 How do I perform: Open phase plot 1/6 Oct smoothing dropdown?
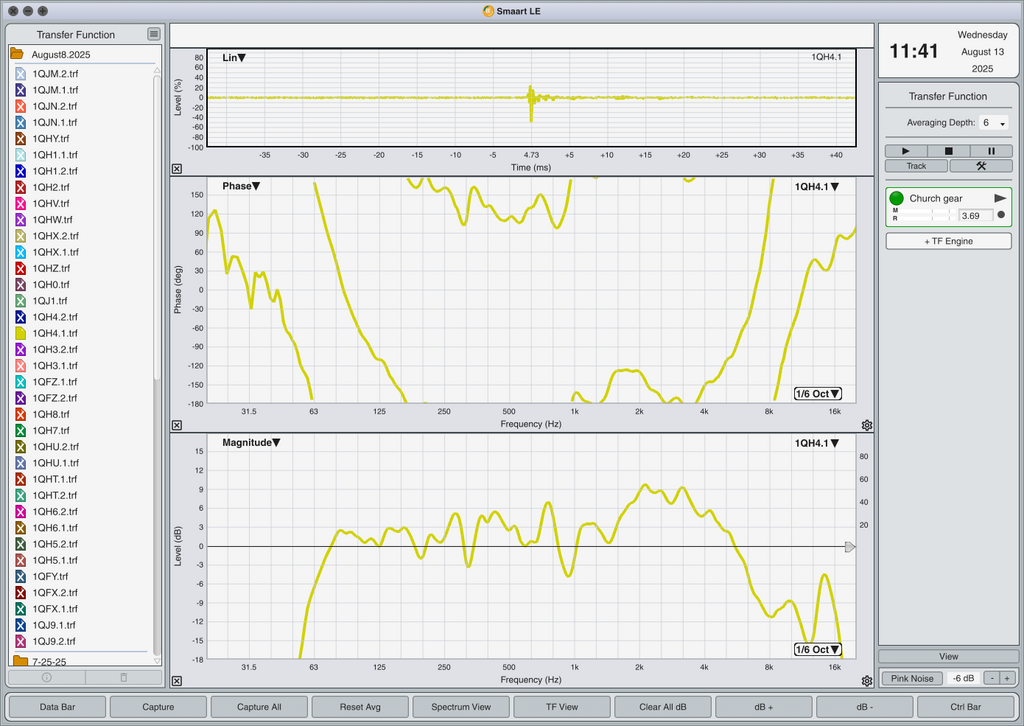tap(818, 394)
